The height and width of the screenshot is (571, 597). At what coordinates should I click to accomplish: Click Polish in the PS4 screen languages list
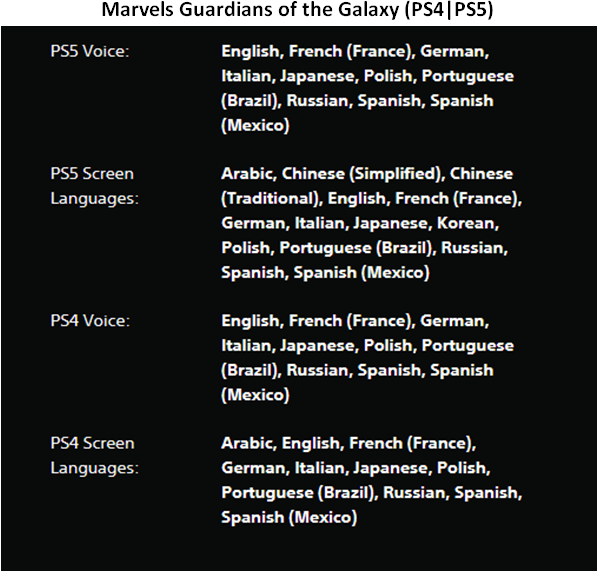coord(463,468)
